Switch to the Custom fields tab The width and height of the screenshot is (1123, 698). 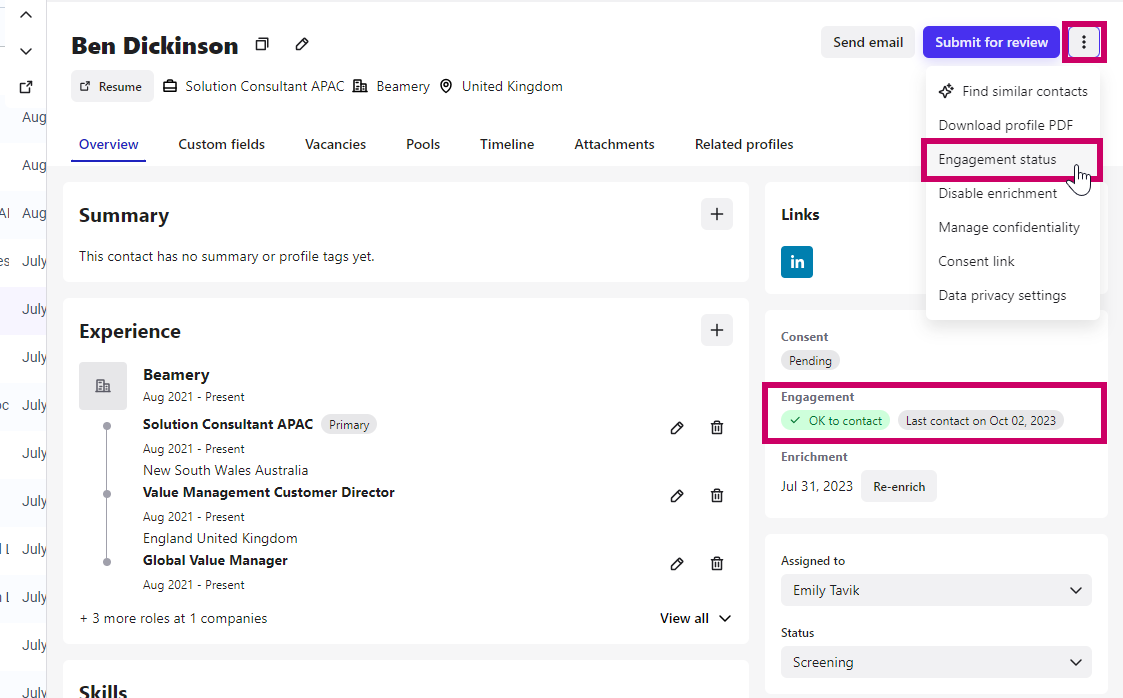click(x=222, y=144)
